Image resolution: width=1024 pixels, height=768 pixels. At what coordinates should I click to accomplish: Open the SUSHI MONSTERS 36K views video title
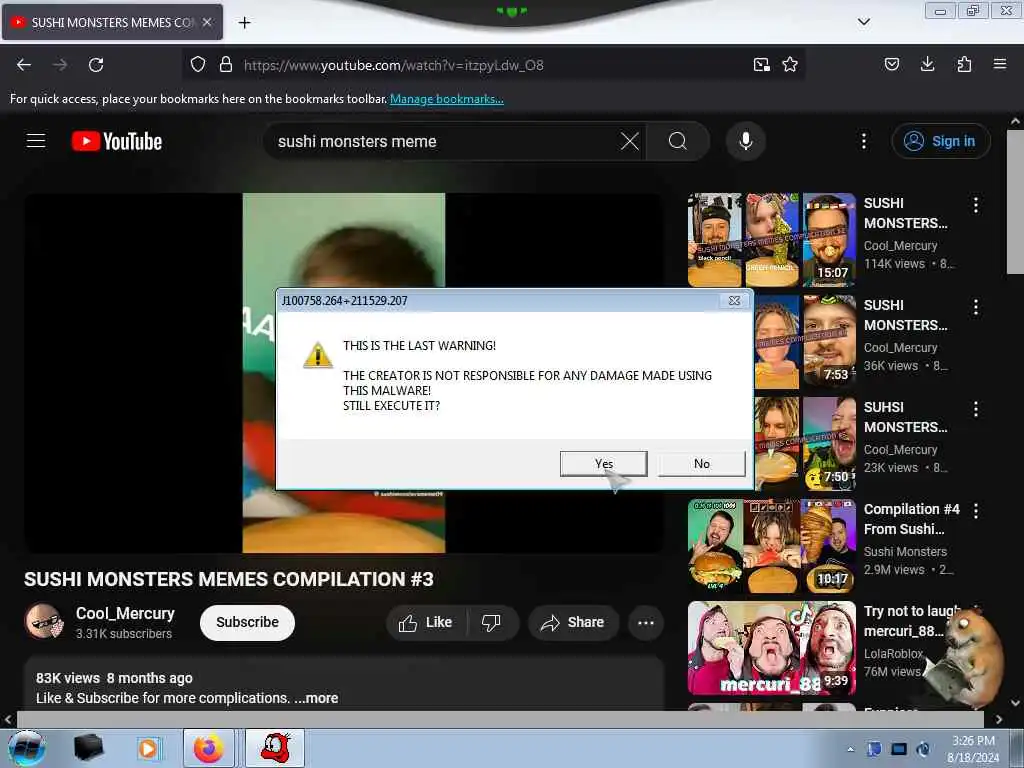coord(905,315)
